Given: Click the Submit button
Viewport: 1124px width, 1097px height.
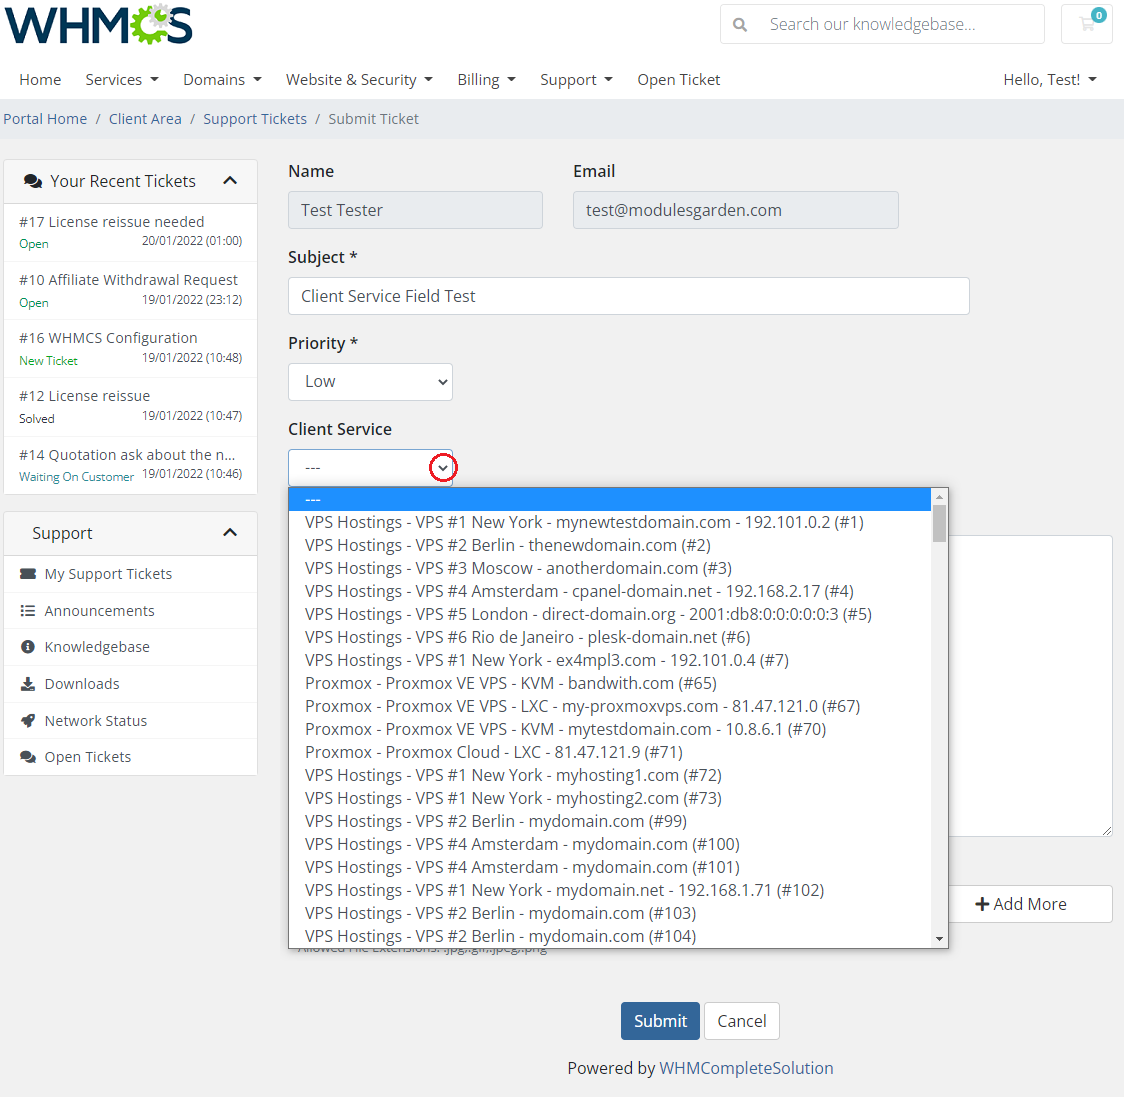Looking at the screenshot, I should [660, 1021].
